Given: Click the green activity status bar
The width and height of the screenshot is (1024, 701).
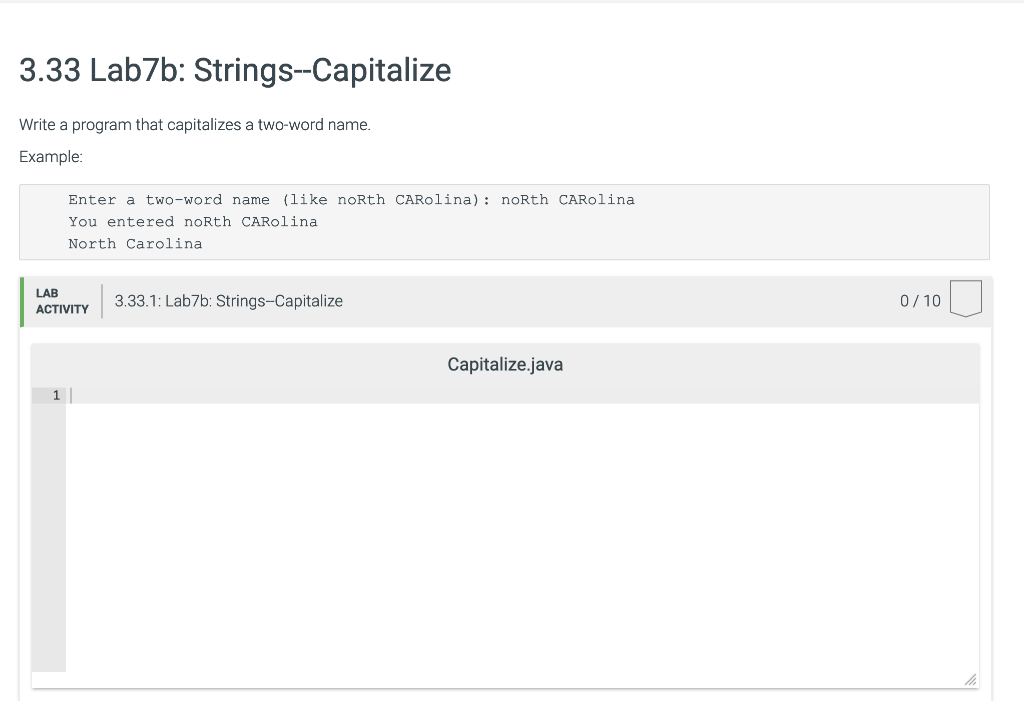Looking at the screenshot, I should coord(21,301).
